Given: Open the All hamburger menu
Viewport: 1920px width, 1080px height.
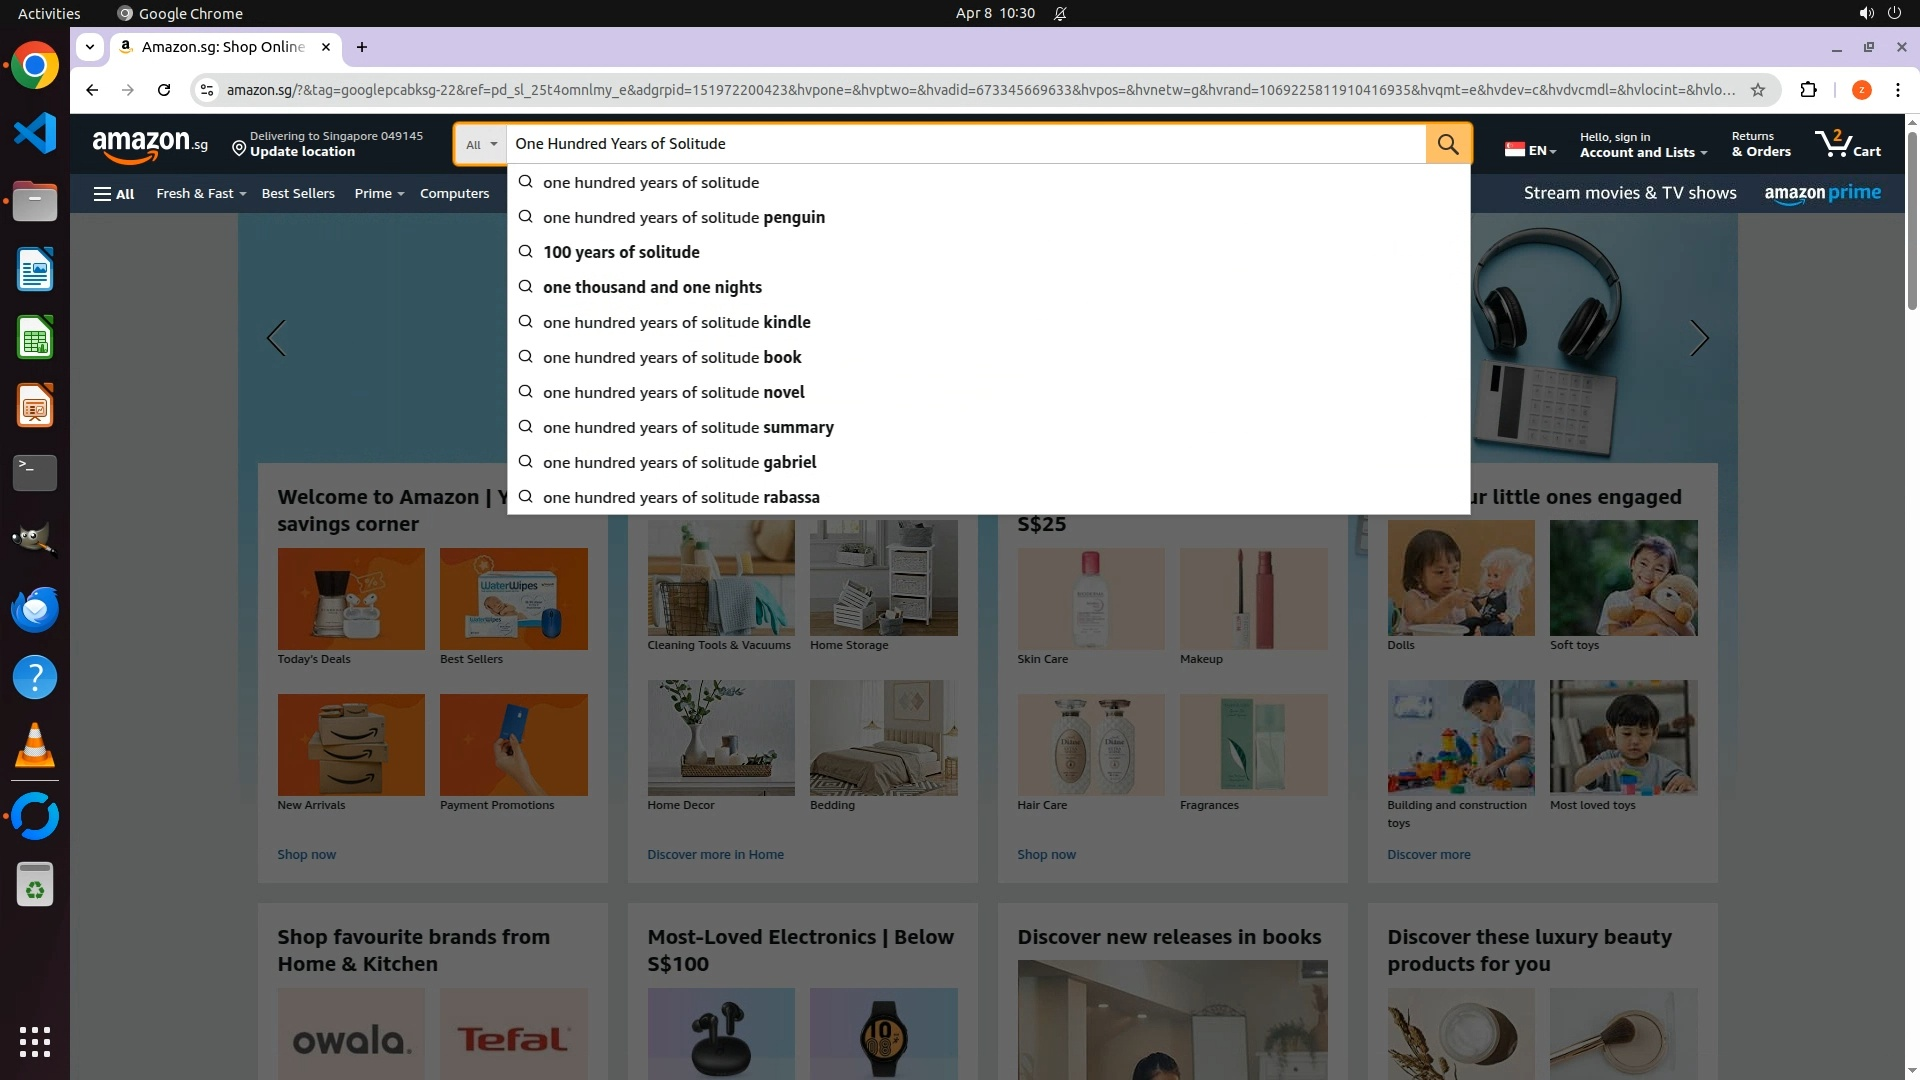Looking at the screenshot, I should [x=114, y=194].
